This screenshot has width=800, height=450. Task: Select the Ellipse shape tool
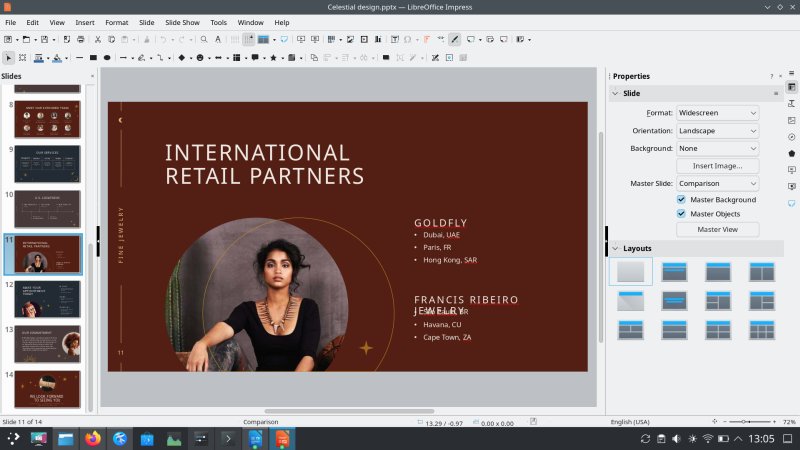click(107, 57)
